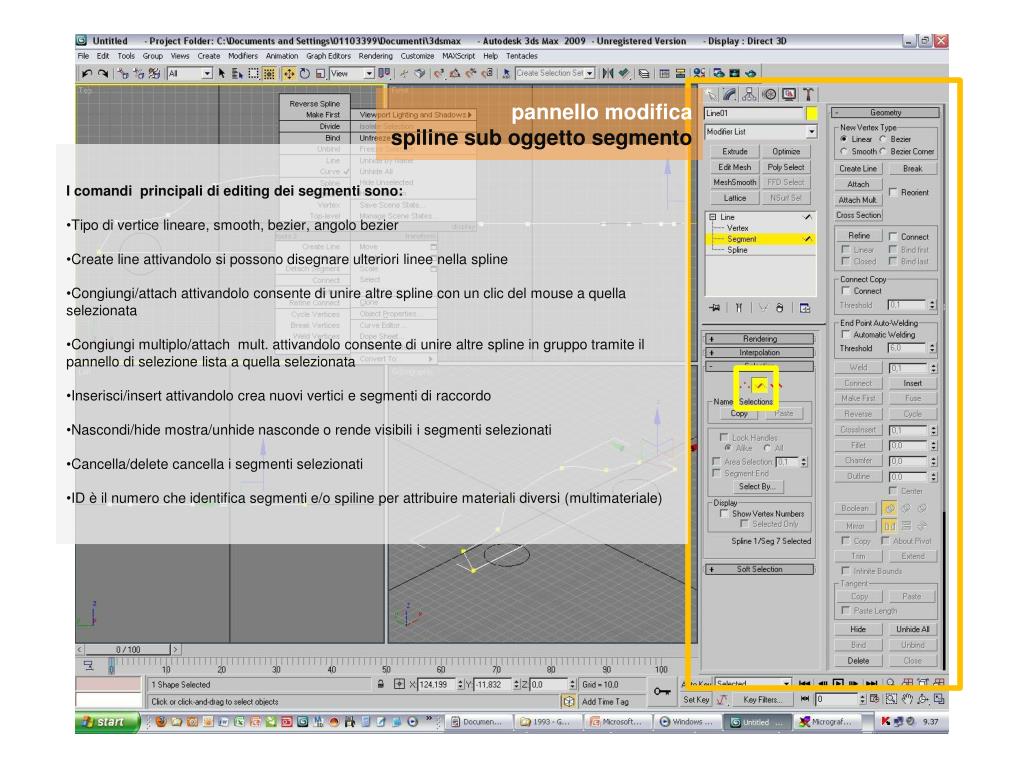Click the selection lock padlock in status bar
The height and width of the screenshot is (768, 1024).
(x=381, y=684)
